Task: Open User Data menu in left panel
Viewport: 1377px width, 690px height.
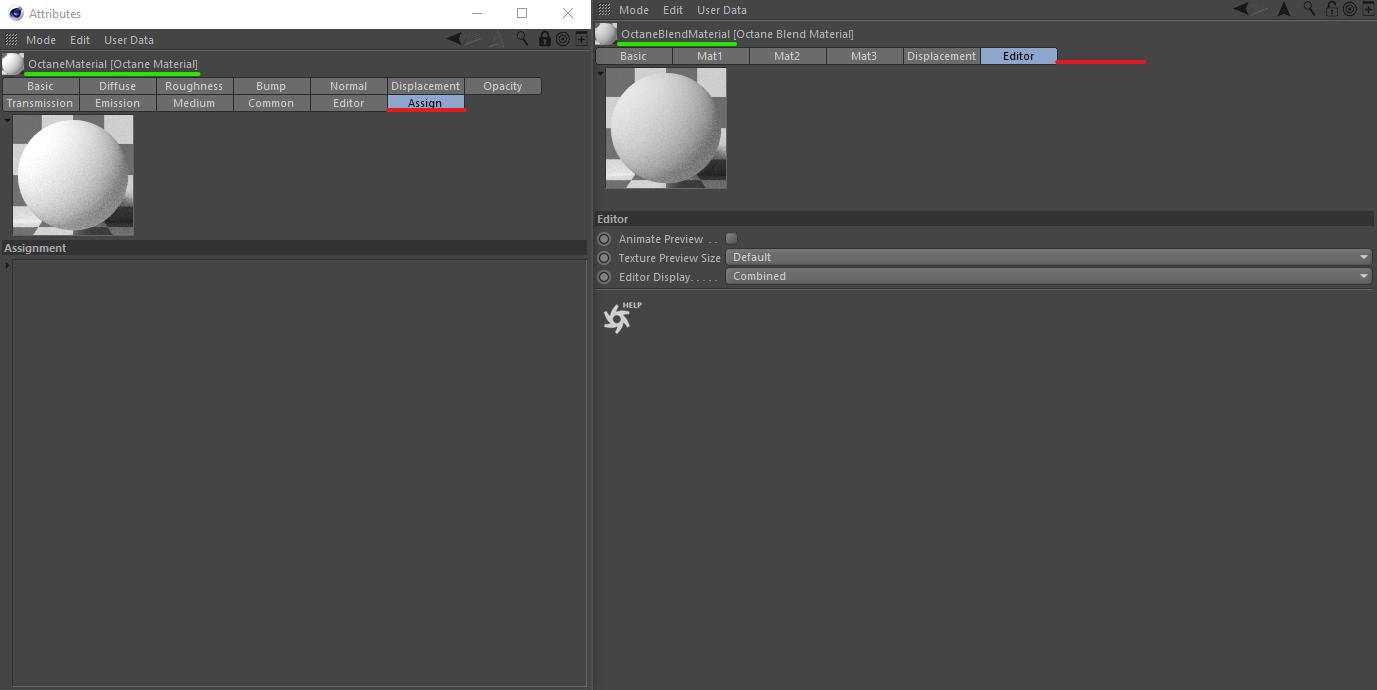Action: [x=129, y=40]
